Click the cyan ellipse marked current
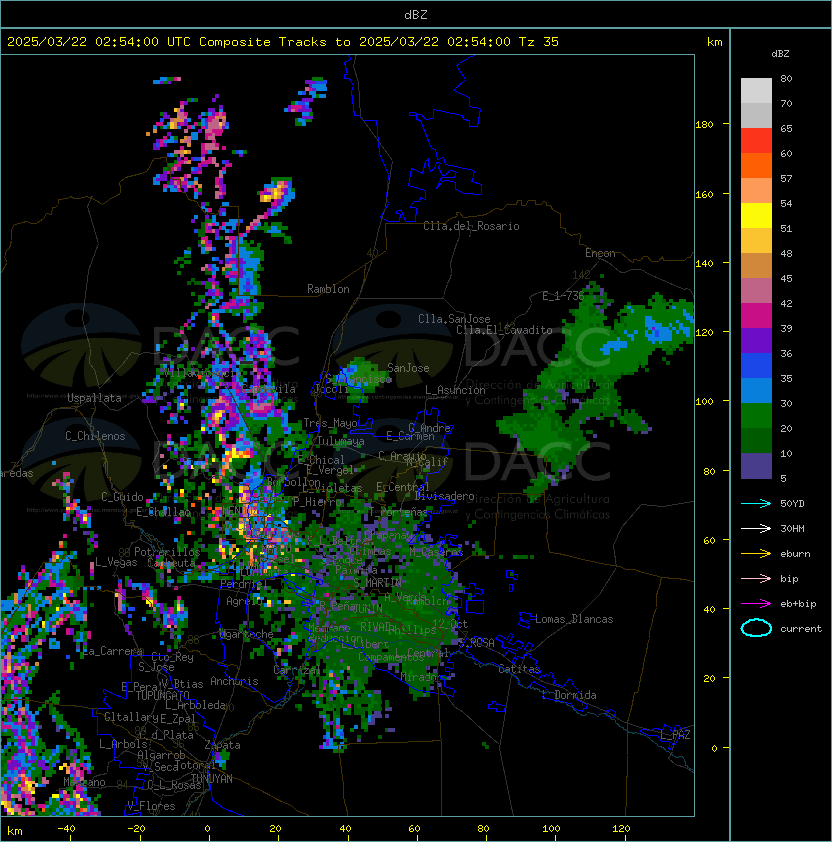The width and height of the screenshot is (832, 842). (756, 628)
